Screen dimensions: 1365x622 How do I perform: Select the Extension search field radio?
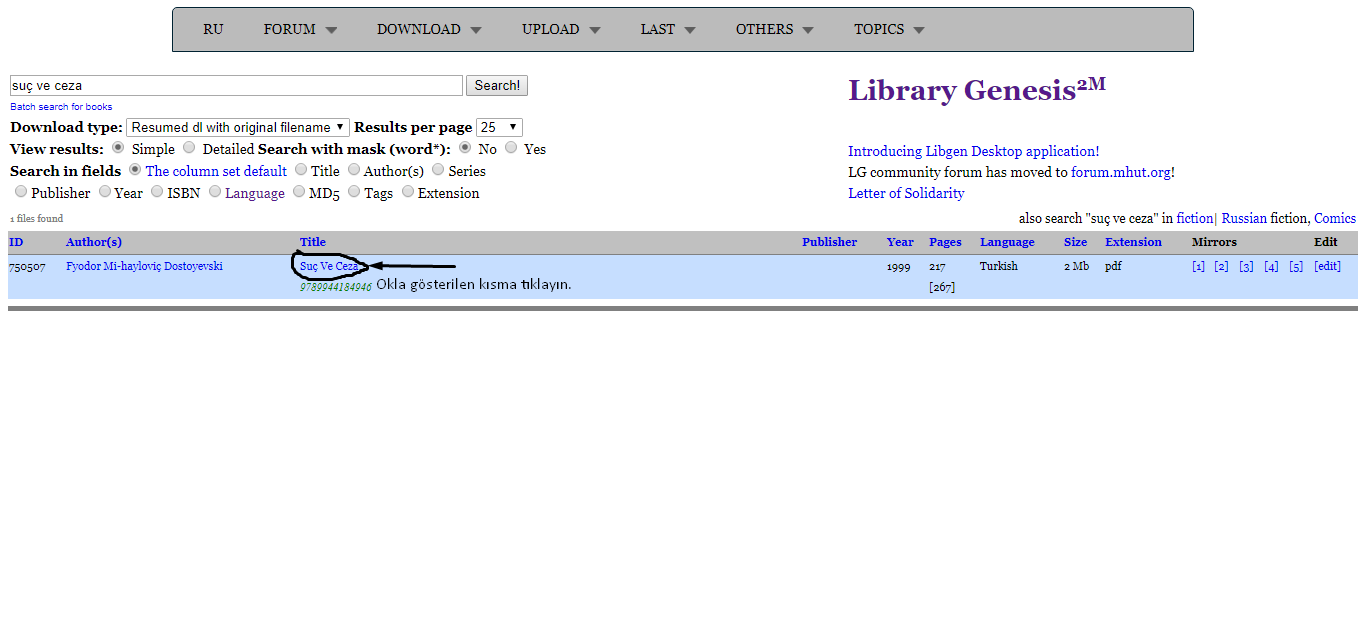[408, 192]
